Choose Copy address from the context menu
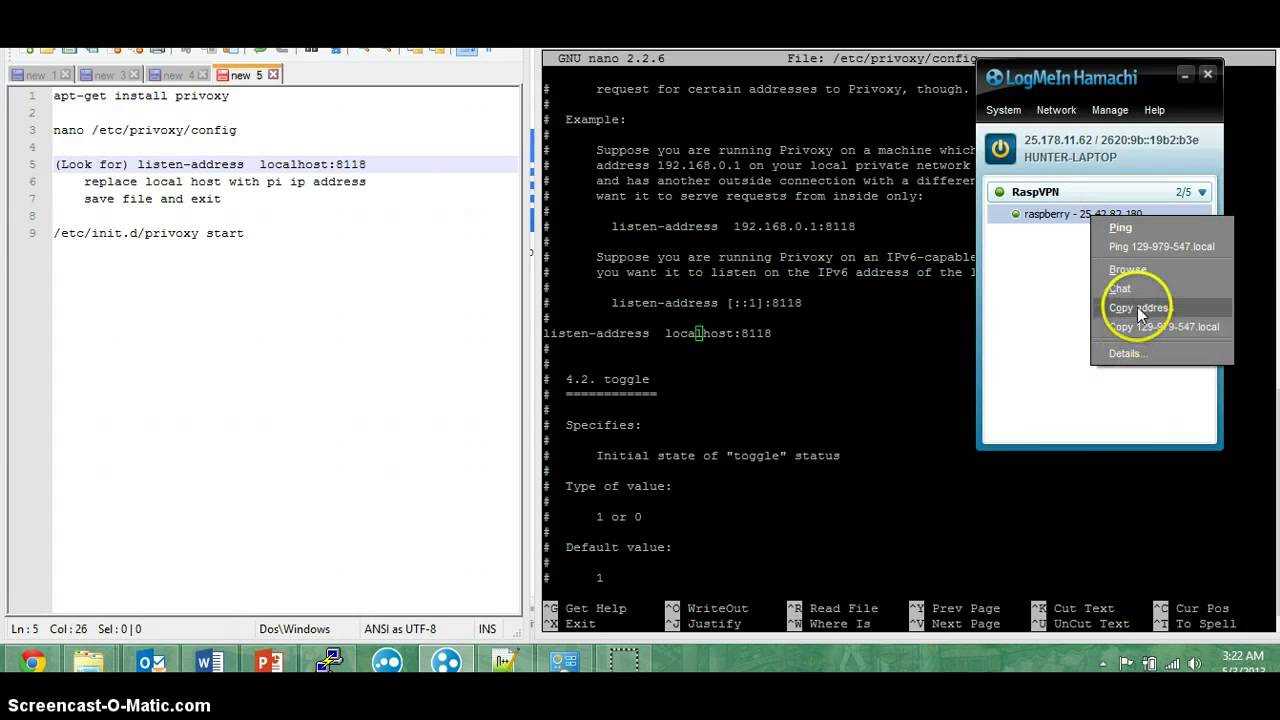 pos(1138,308)
